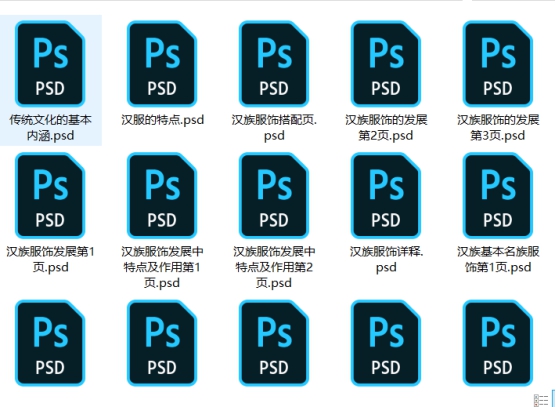Select the unlabeled PSD icon below 汉族服饰发展中特点及作用第1页.psd
This screenshot has height=407, width=556.
[x=162, y=343]
